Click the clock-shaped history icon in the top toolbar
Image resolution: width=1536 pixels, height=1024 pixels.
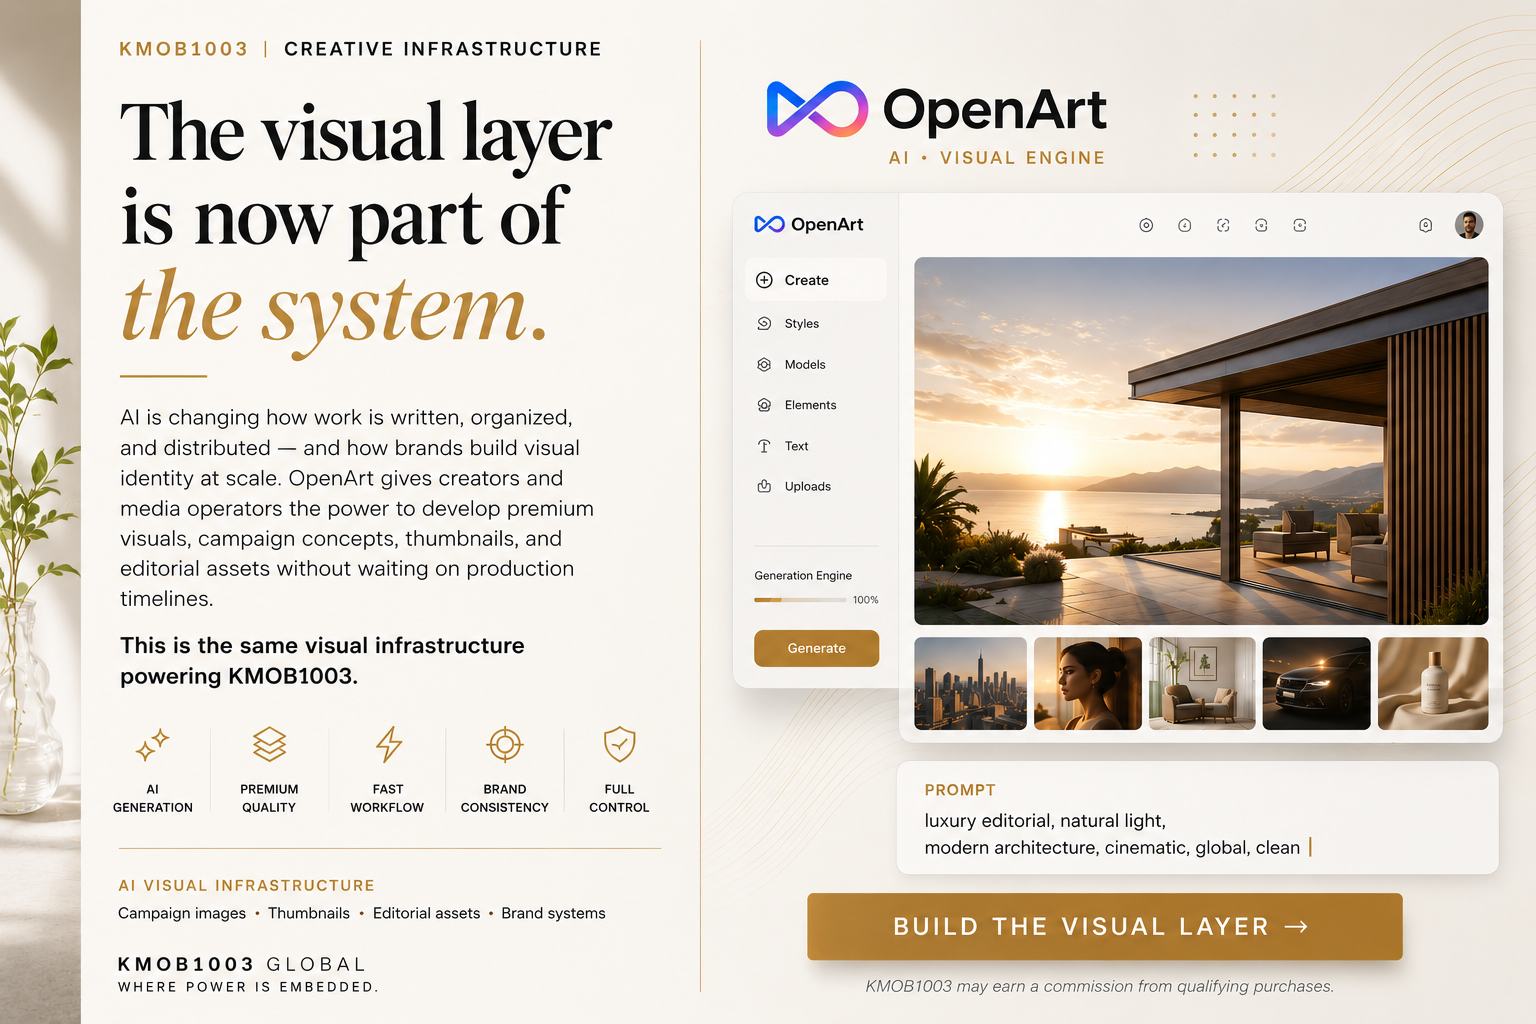pyautogui.click(x=1184, y=225)
